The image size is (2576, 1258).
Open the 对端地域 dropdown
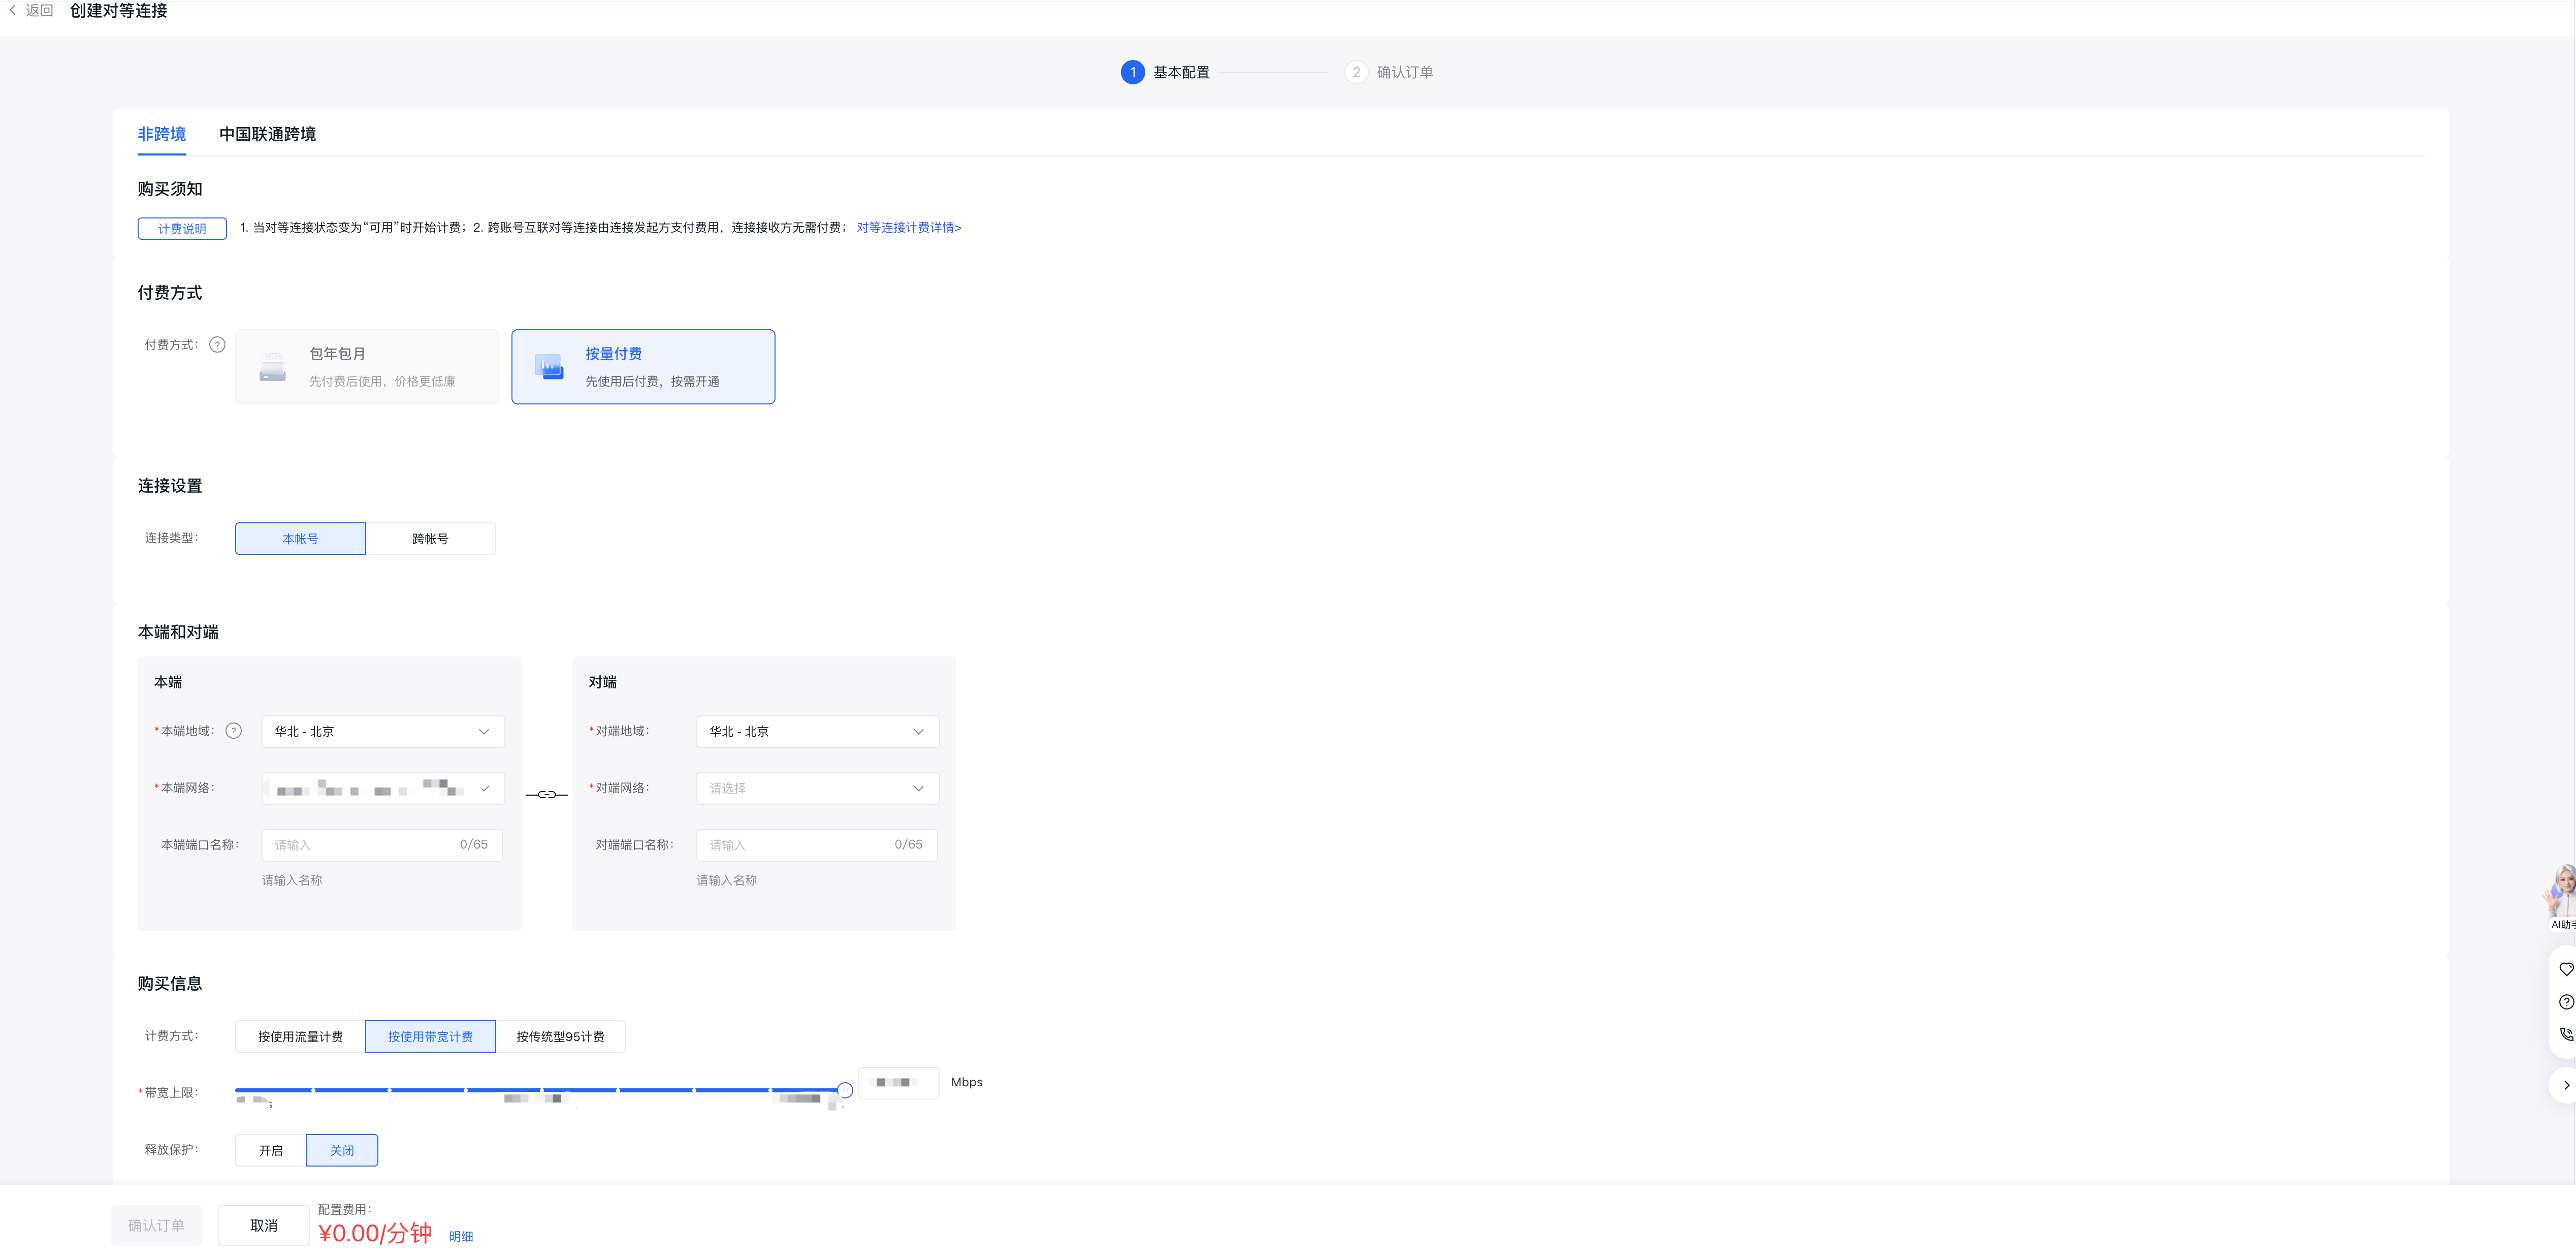coord(818,732)
